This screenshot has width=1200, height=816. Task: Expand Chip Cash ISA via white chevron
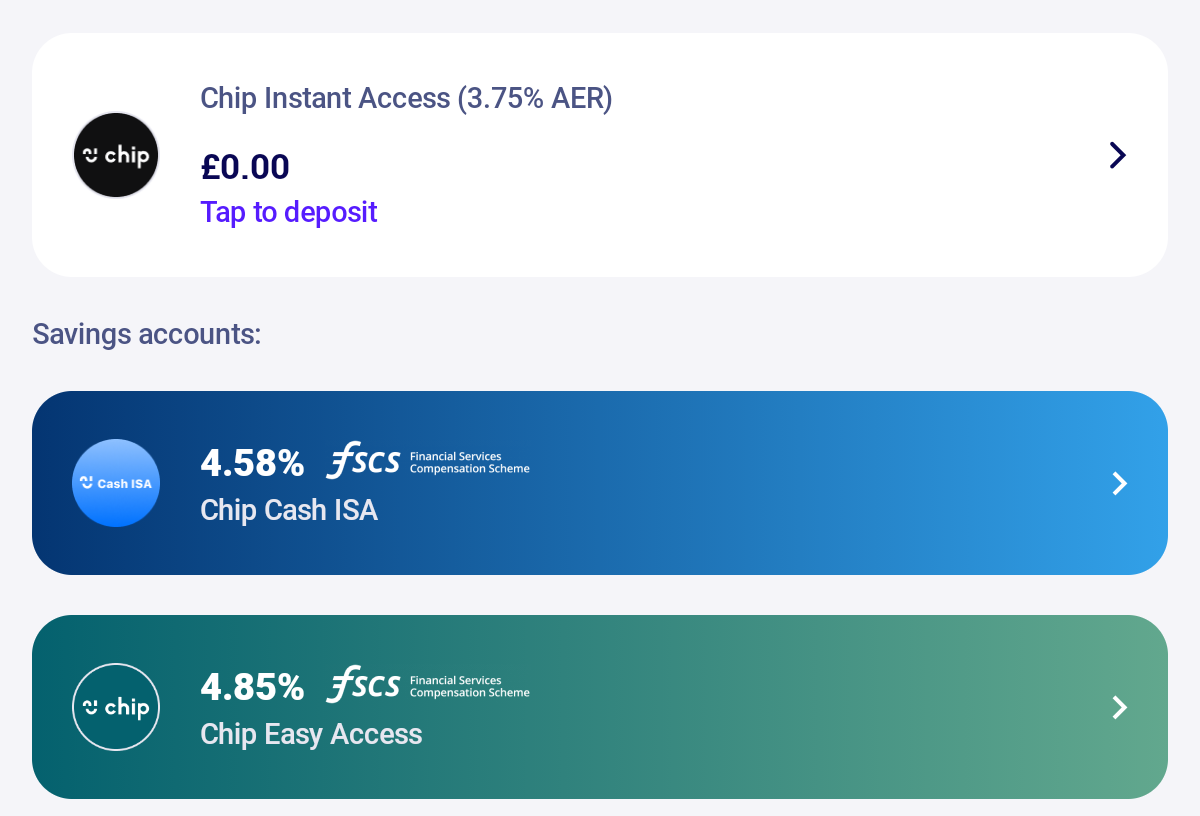pos(1120,483)
